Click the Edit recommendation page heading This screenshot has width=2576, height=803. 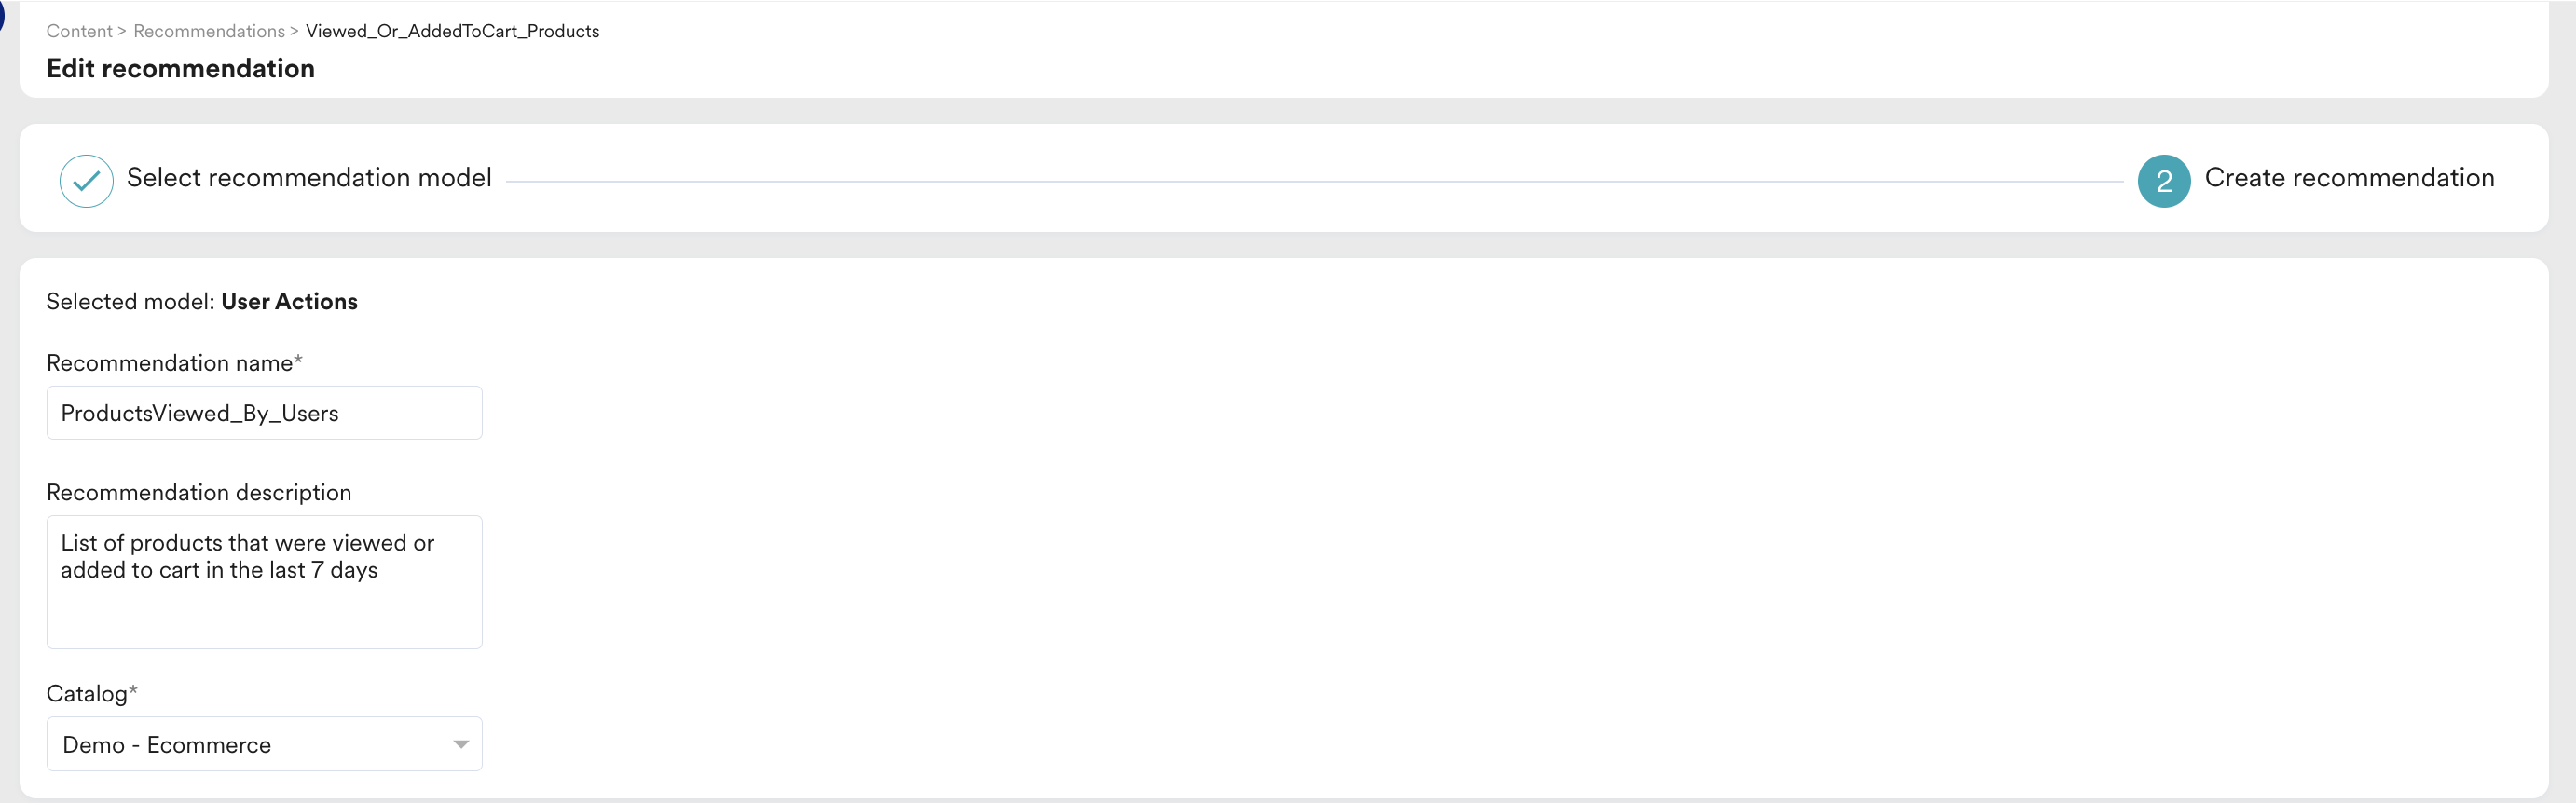coord(180,68)
